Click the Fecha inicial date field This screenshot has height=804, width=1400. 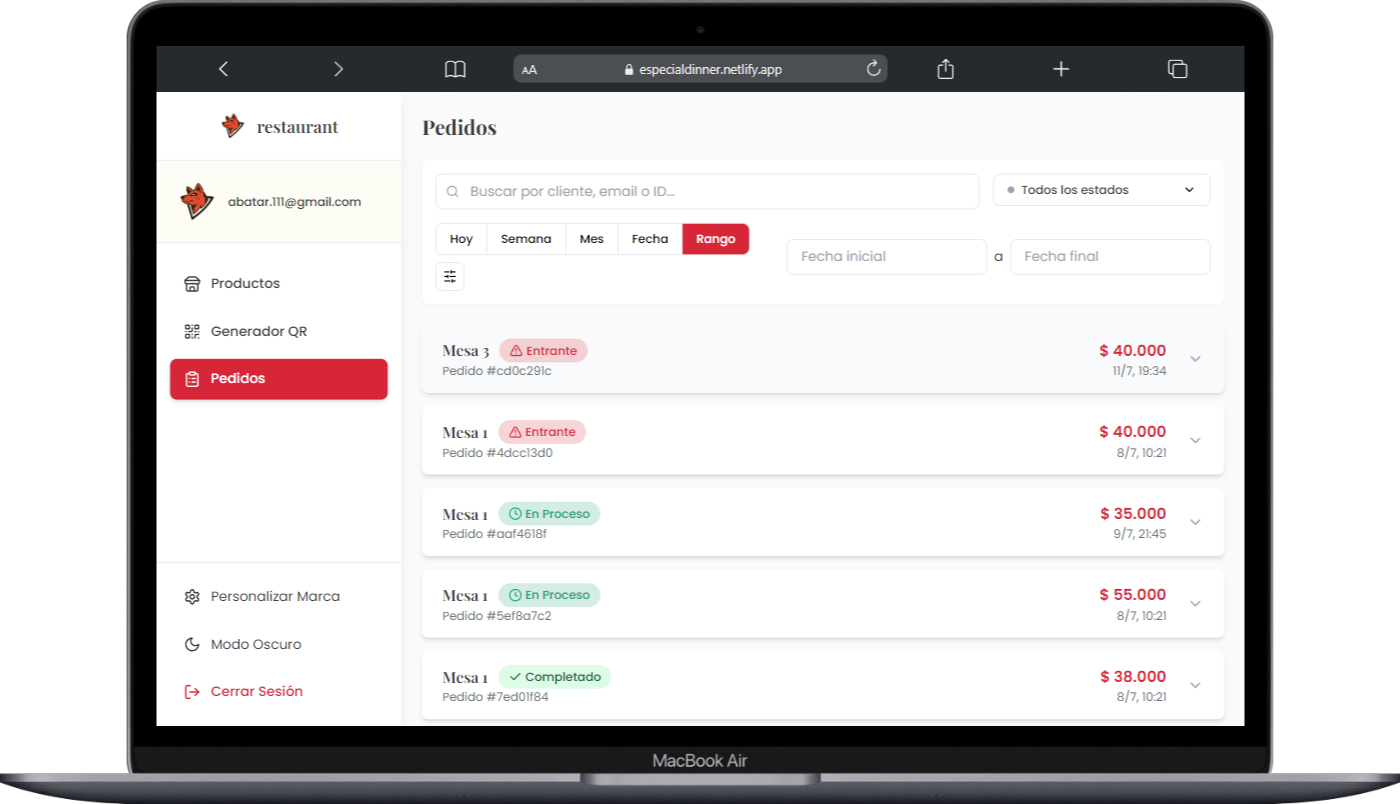pyautogui.click(x=886, y=257)
